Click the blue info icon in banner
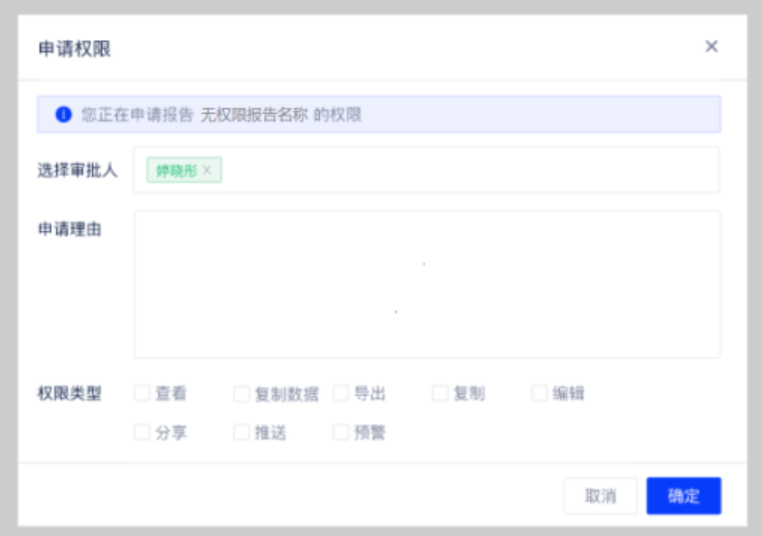 click(63, 115)
